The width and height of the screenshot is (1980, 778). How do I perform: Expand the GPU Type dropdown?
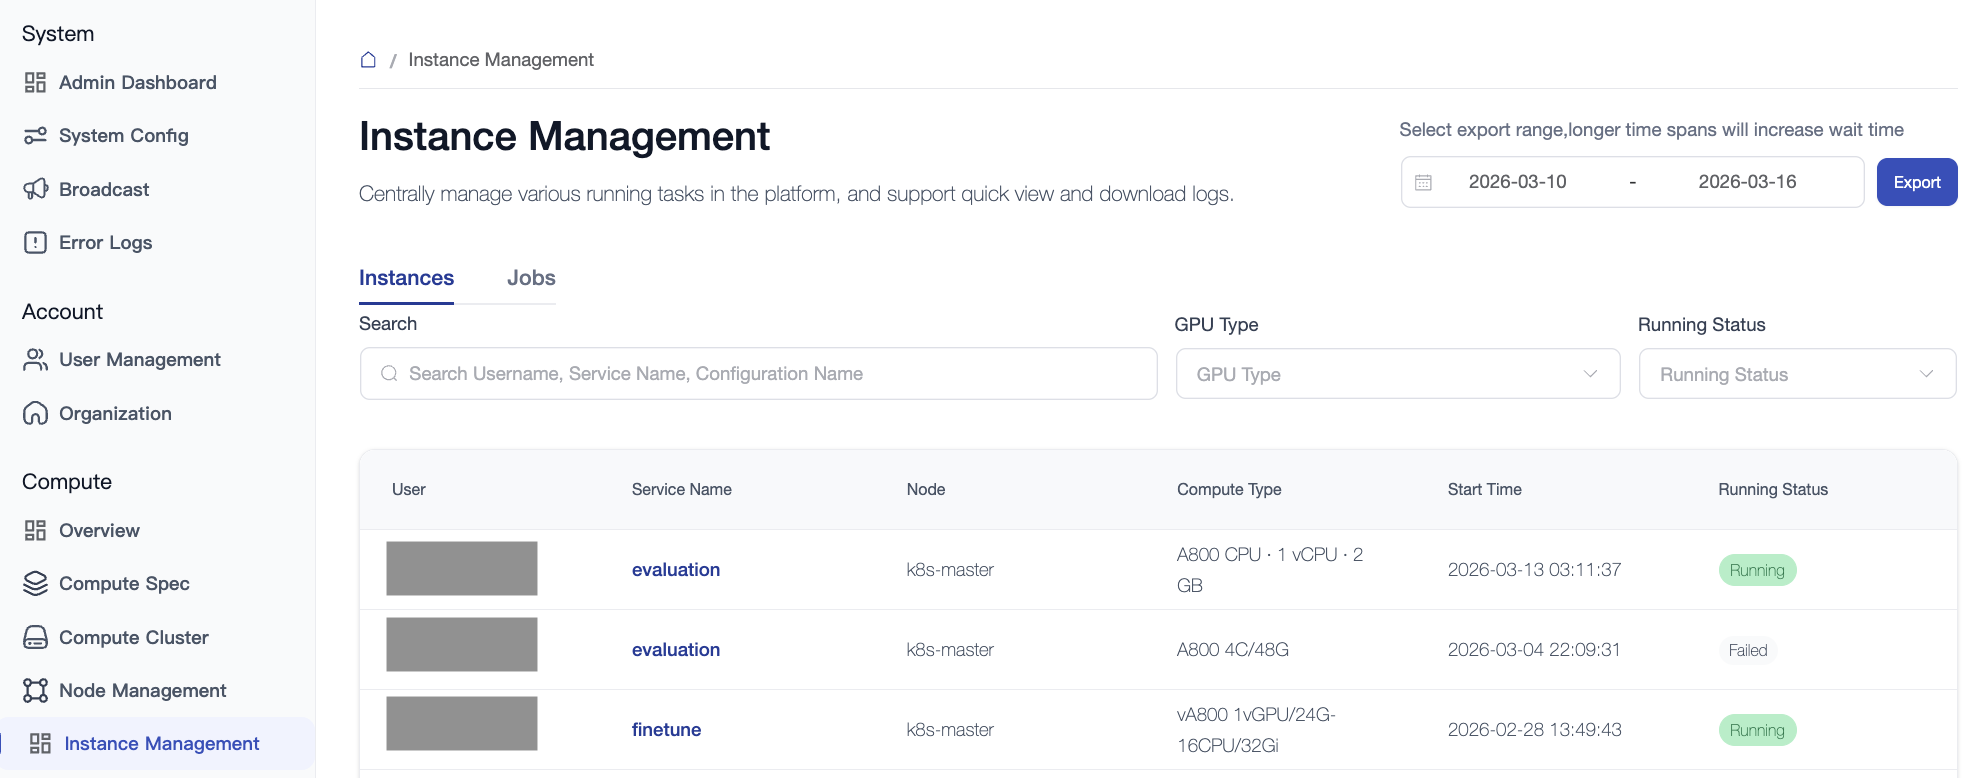click(1397, 374)
